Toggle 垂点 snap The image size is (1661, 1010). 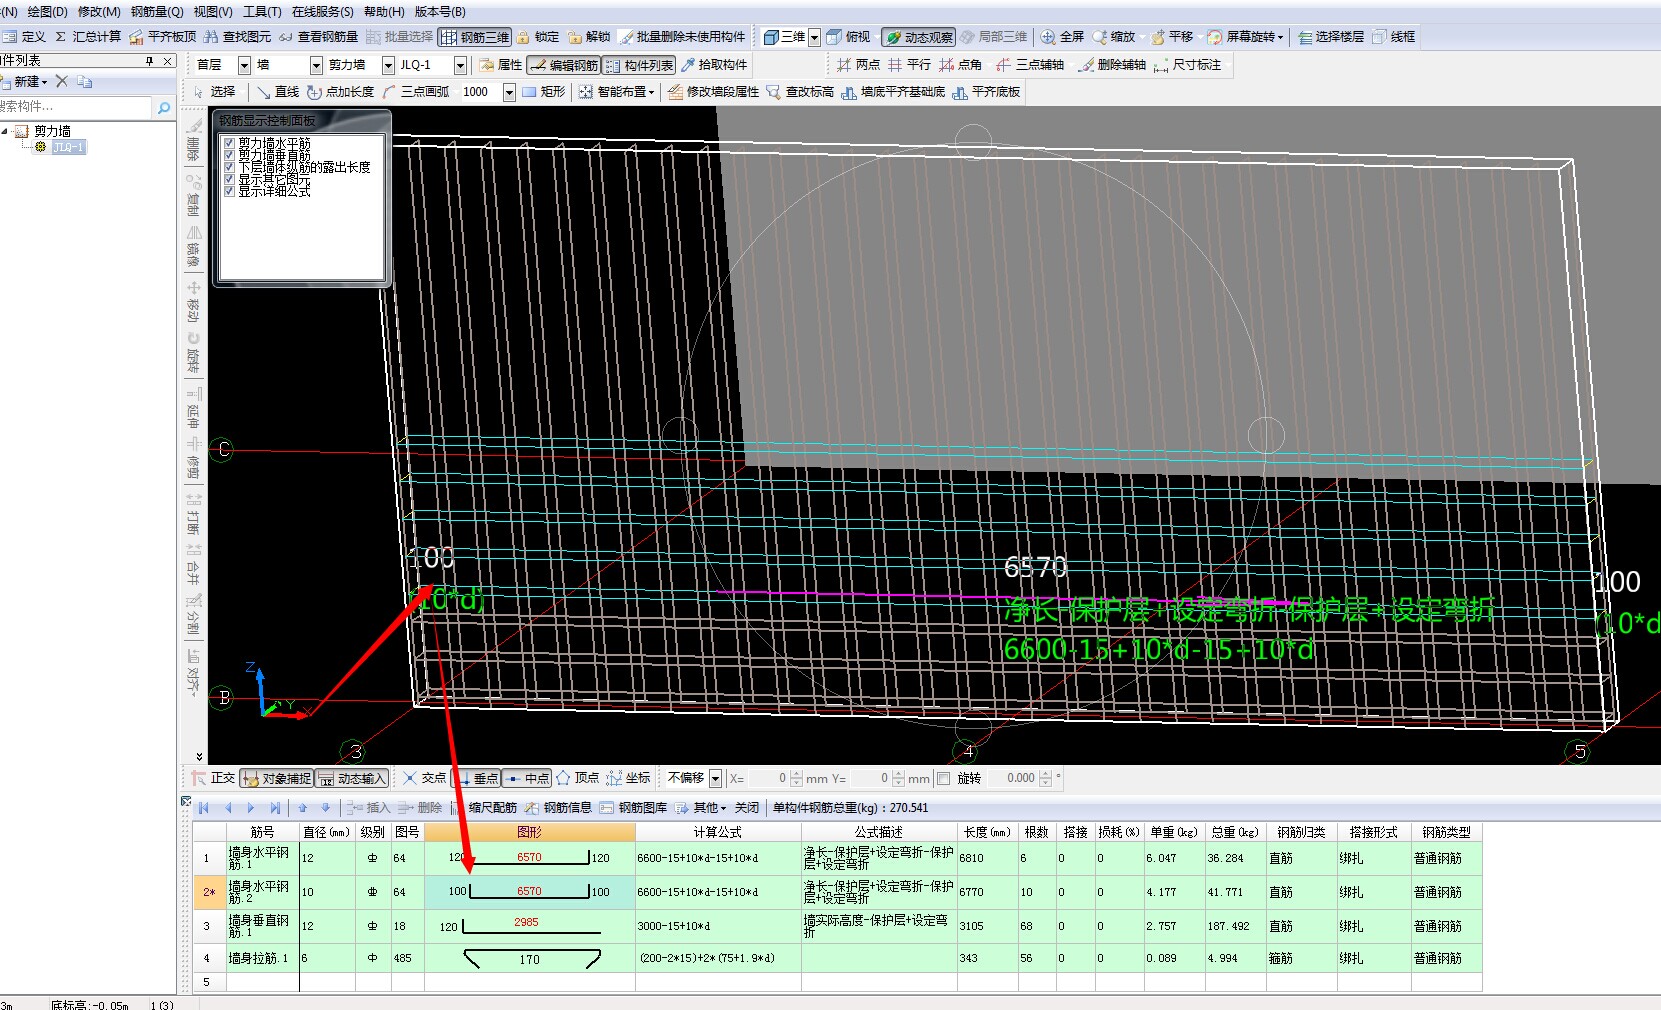click(x=476, y=778)
